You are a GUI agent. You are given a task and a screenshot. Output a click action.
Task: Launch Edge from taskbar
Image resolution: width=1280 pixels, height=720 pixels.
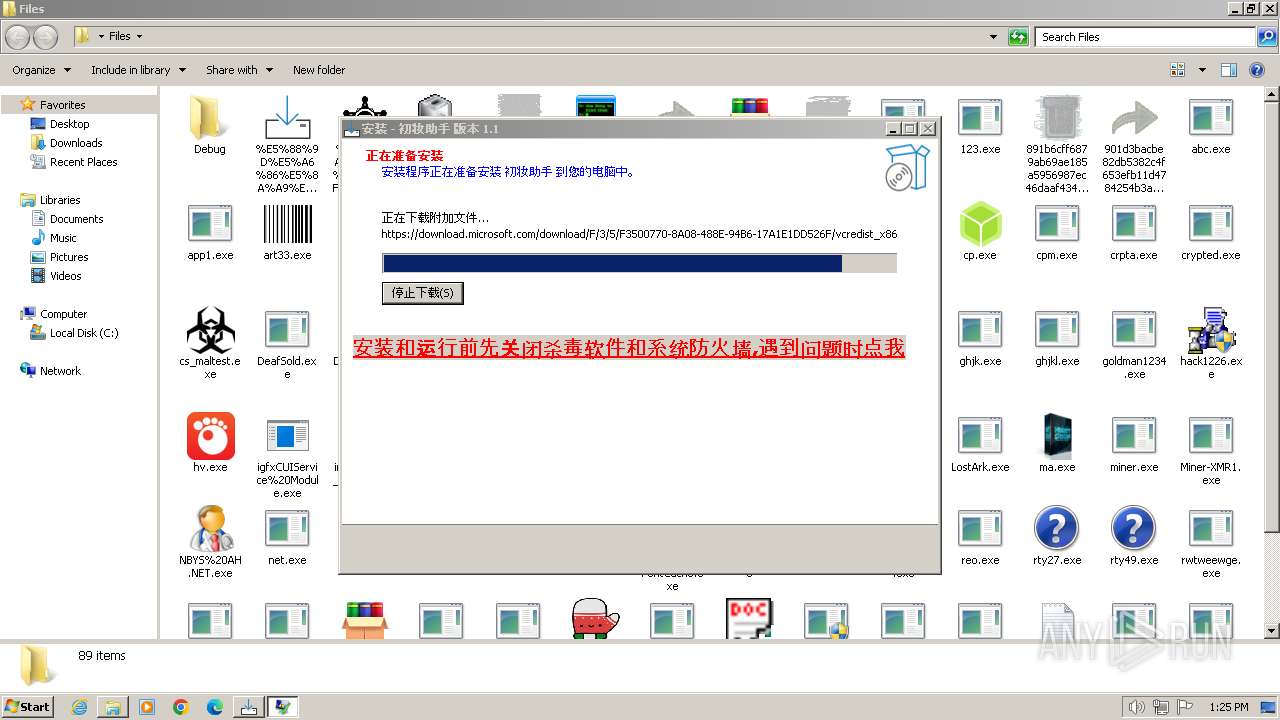[215, 707]
